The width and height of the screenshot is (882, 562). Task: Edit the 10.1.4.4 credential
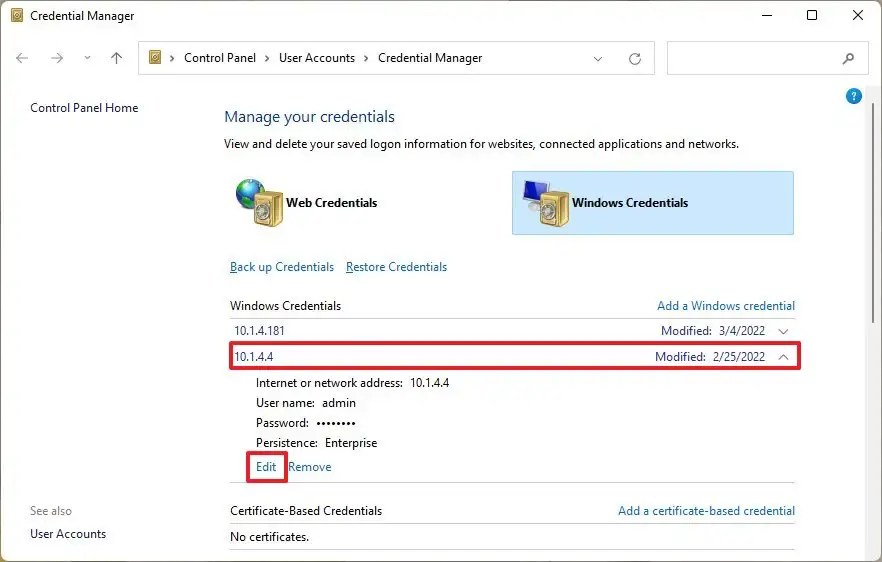(x=266, y=467)
